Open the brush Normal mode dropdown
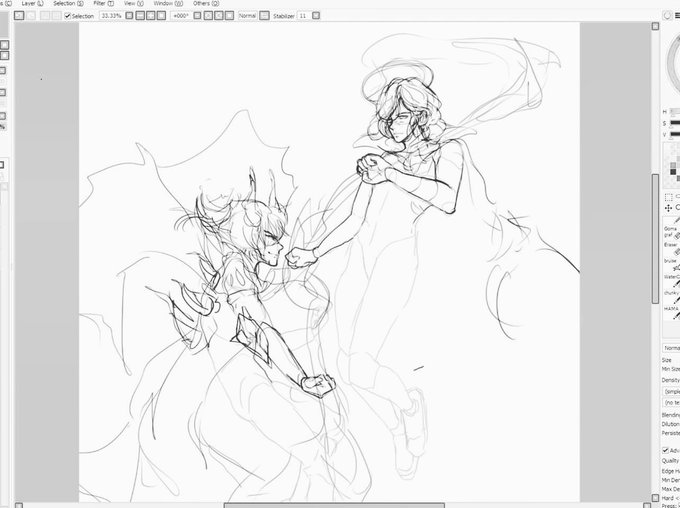The width and height of the screenshot is (680, 508). tap(671, 348)
